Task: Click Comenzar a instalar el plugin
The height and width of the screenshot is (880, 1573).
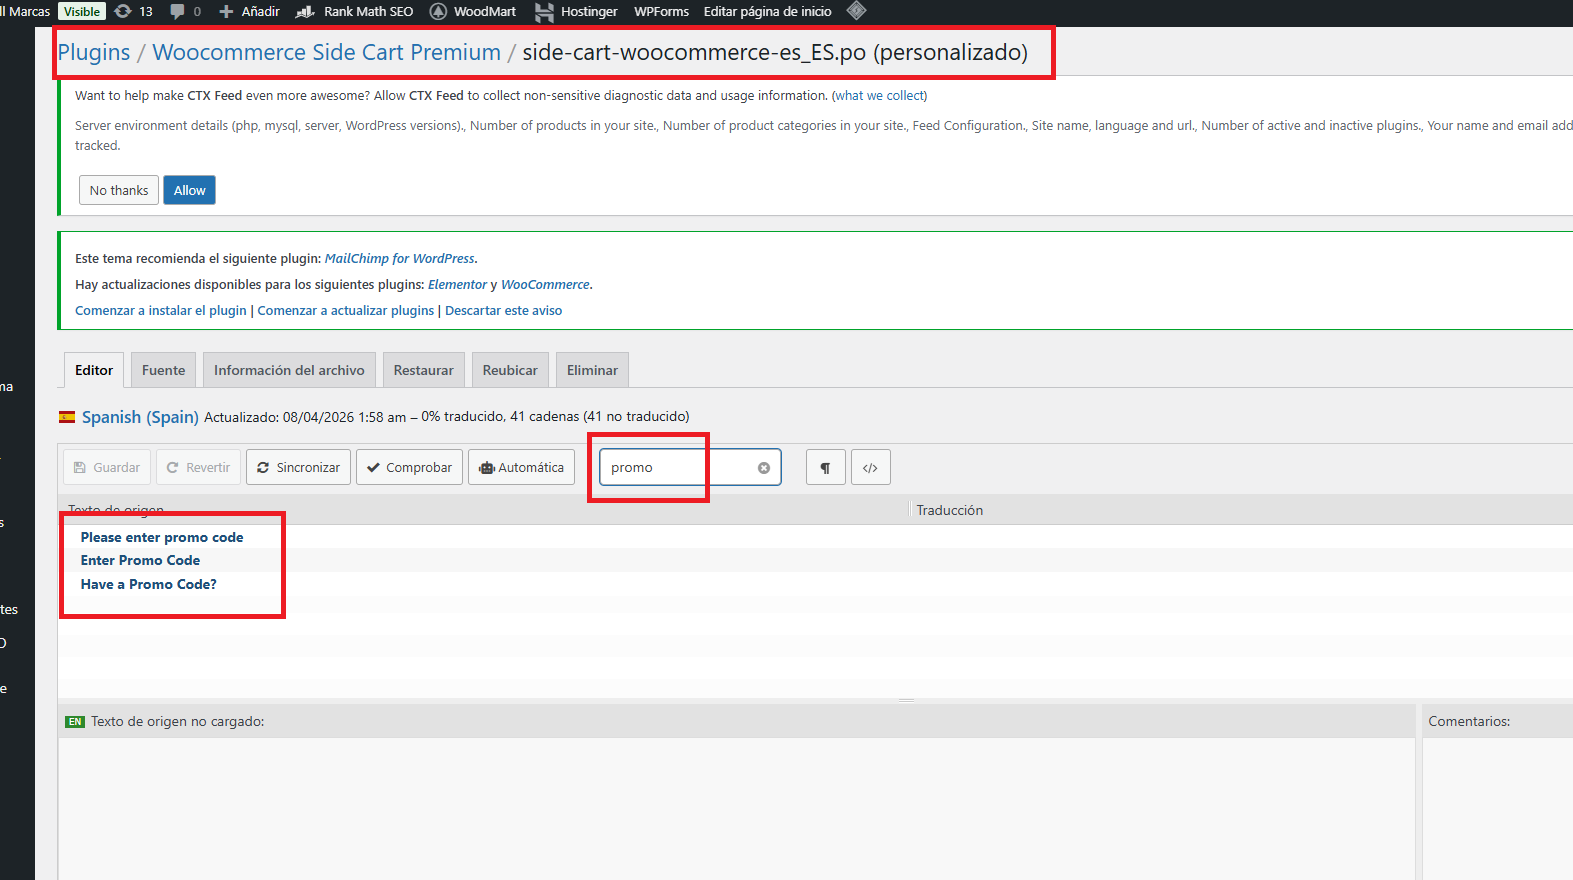Action: tap(161, 310)
